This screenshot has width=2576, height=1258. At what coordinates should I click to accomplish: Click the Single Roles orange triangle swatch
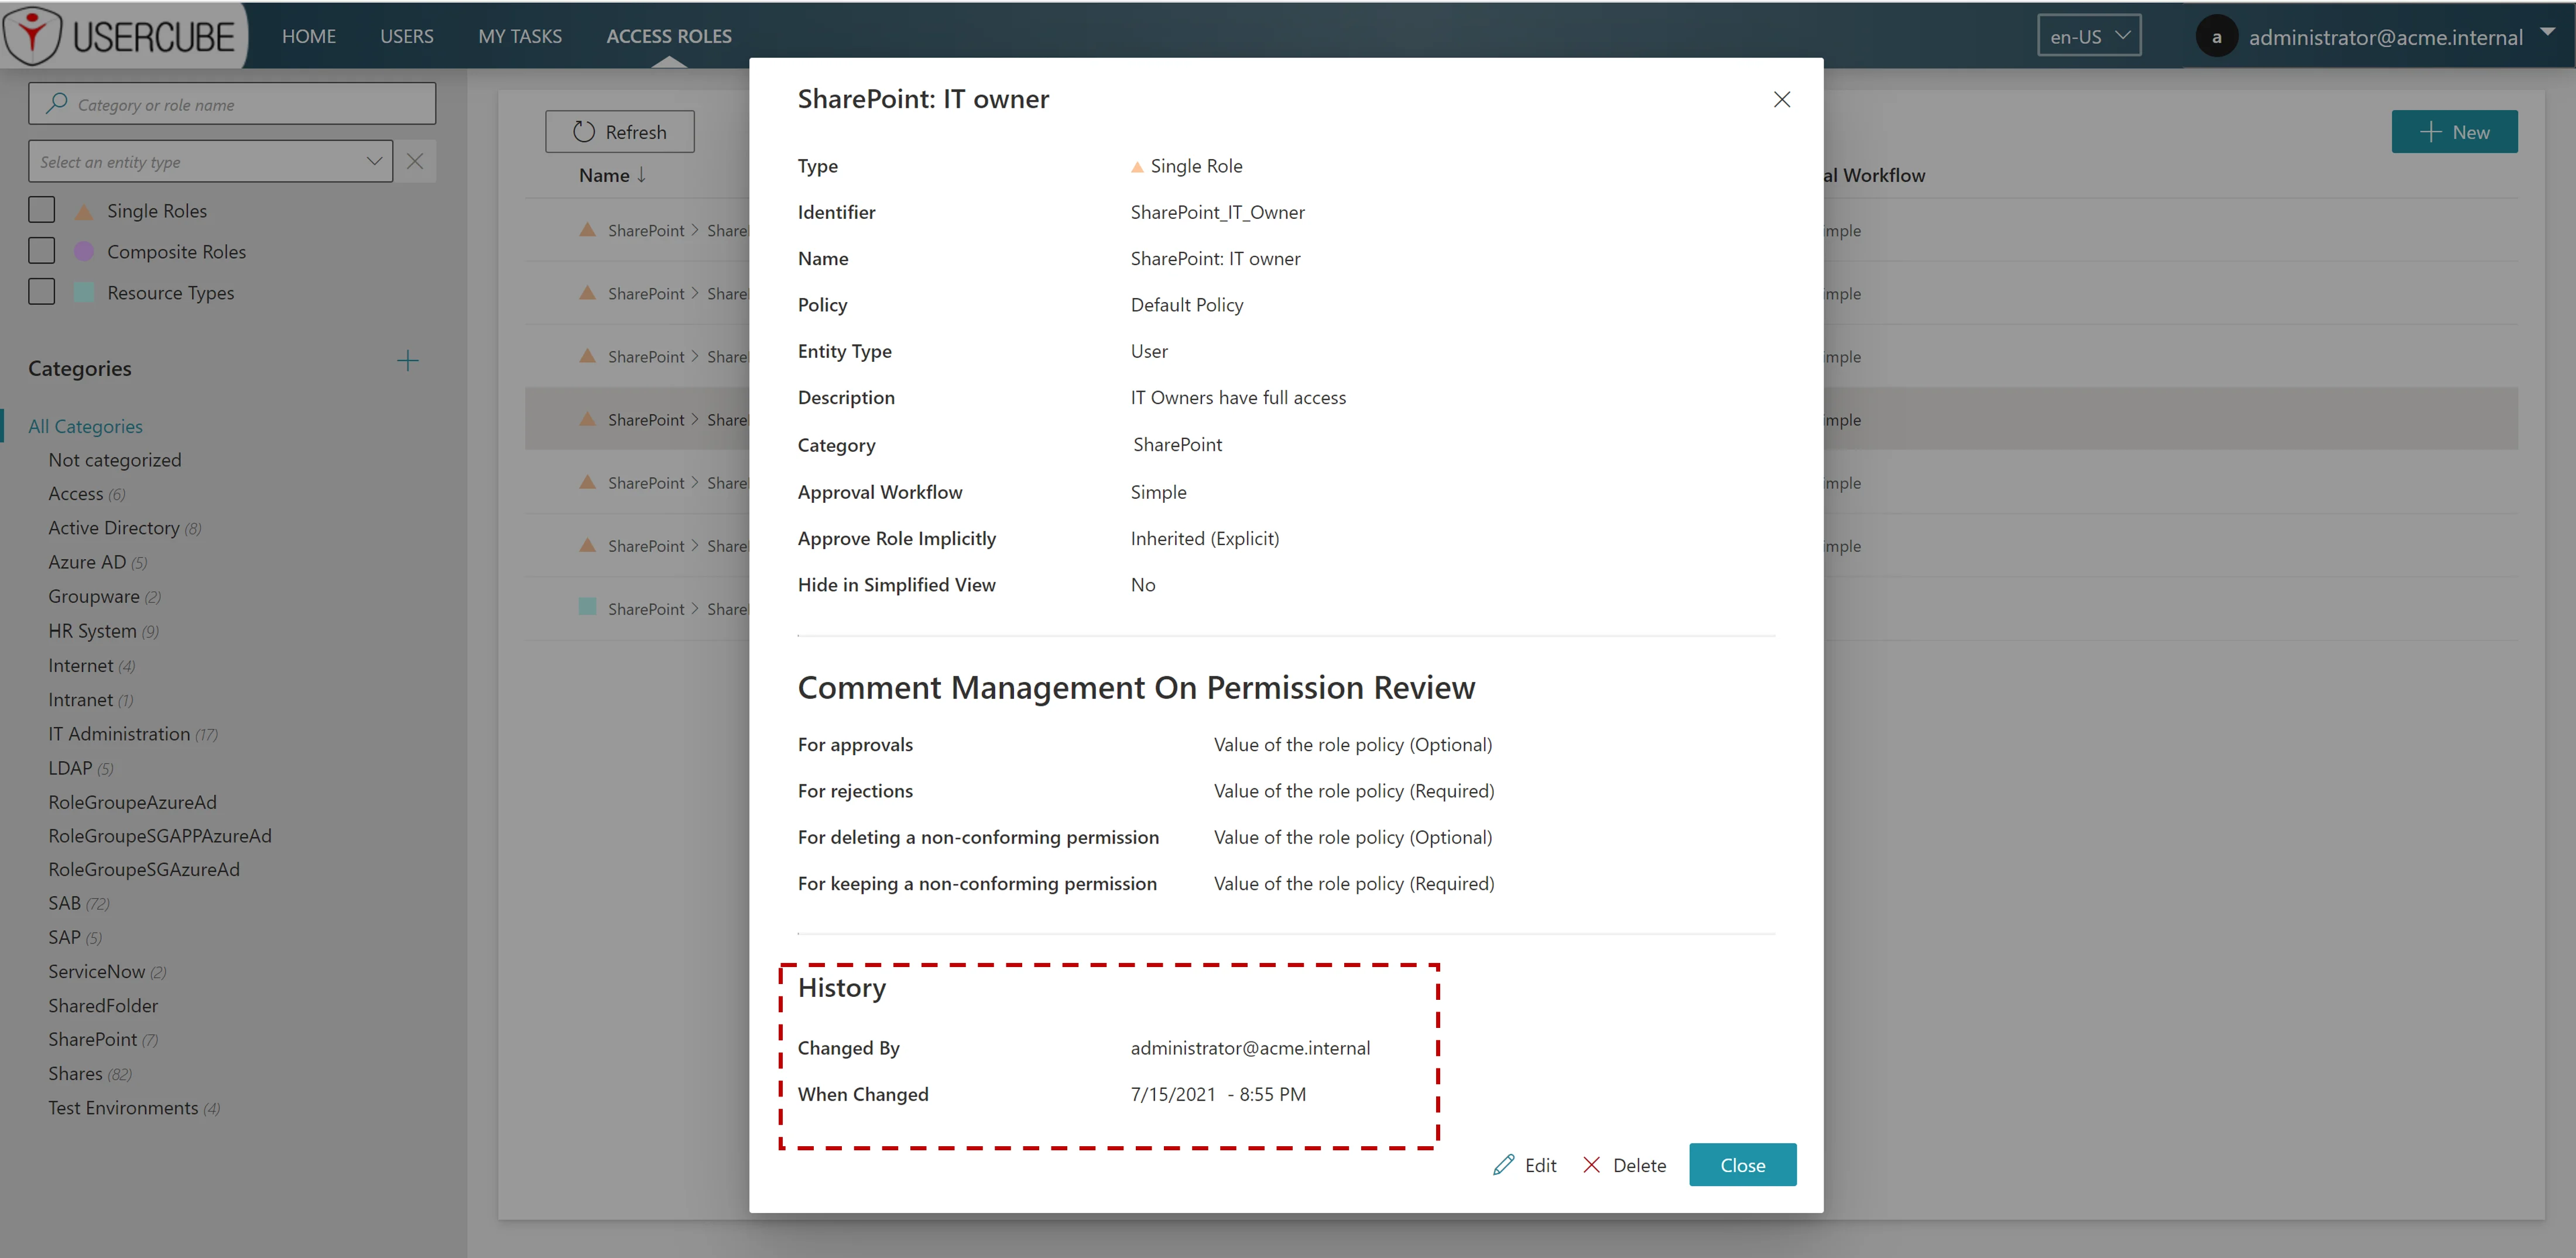(x=84, y=211)
